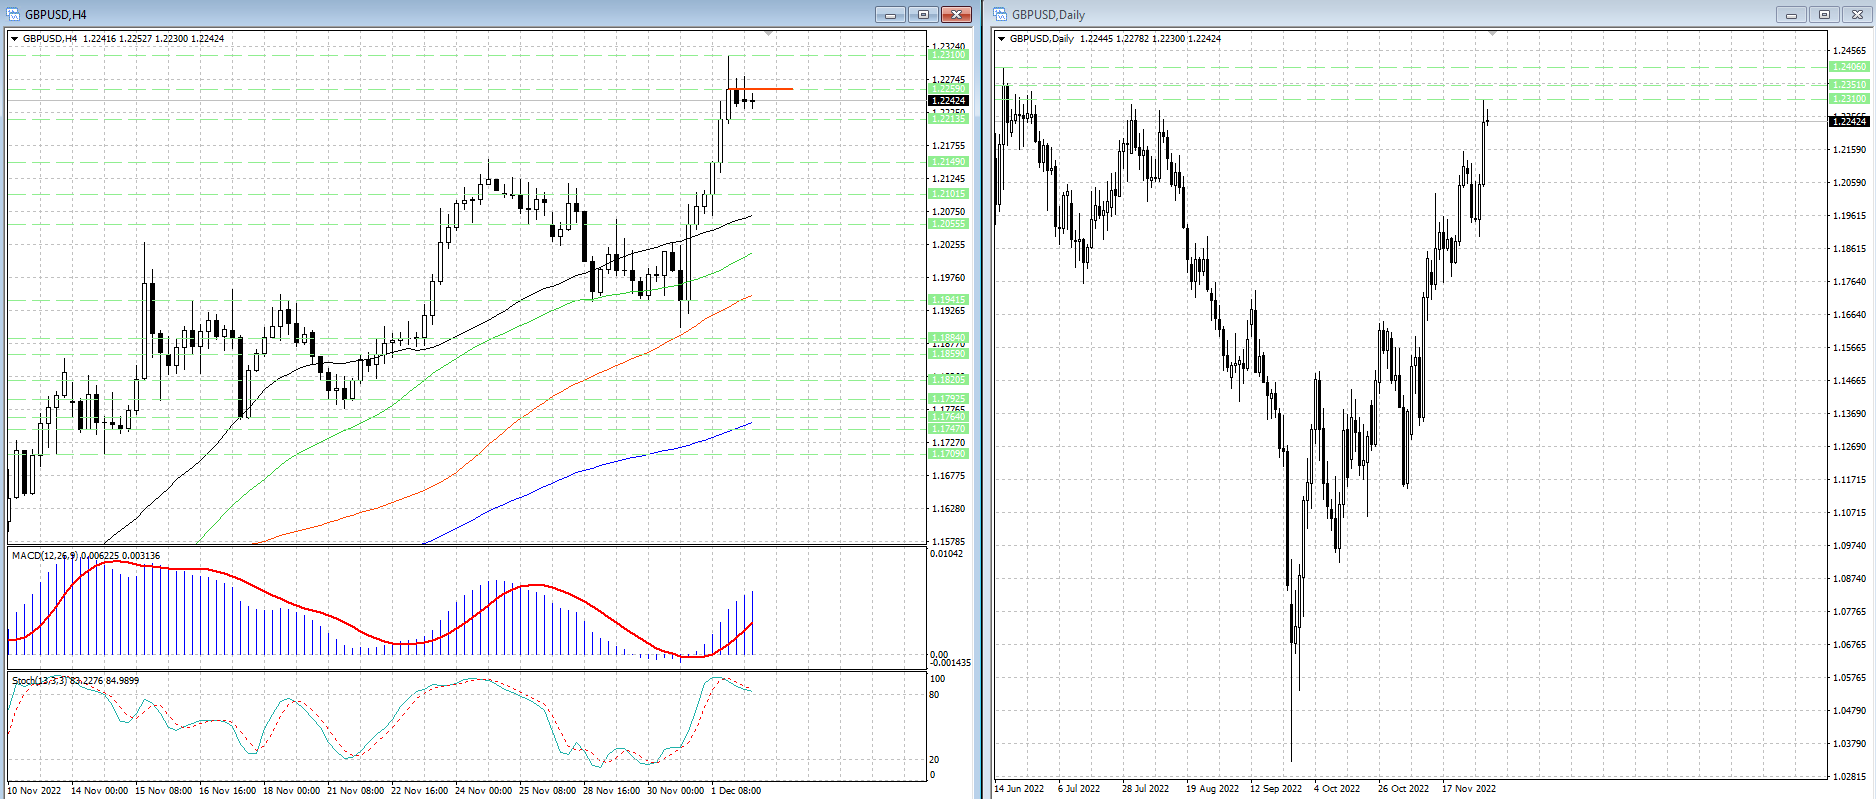The image size is (1876, 799).
Task: Maximize the GBPUSD,H4 chart window
Action: coord(923,14)
